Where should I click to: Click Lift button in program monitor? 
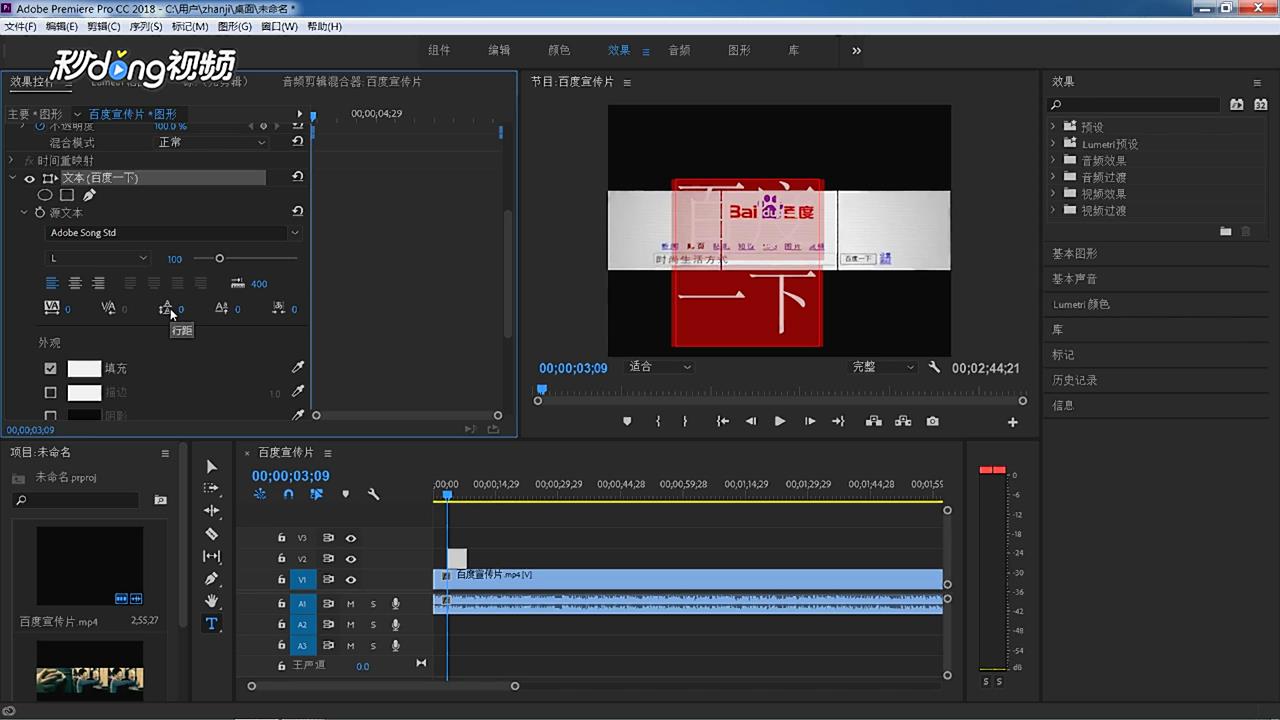[x=873, y=421]
